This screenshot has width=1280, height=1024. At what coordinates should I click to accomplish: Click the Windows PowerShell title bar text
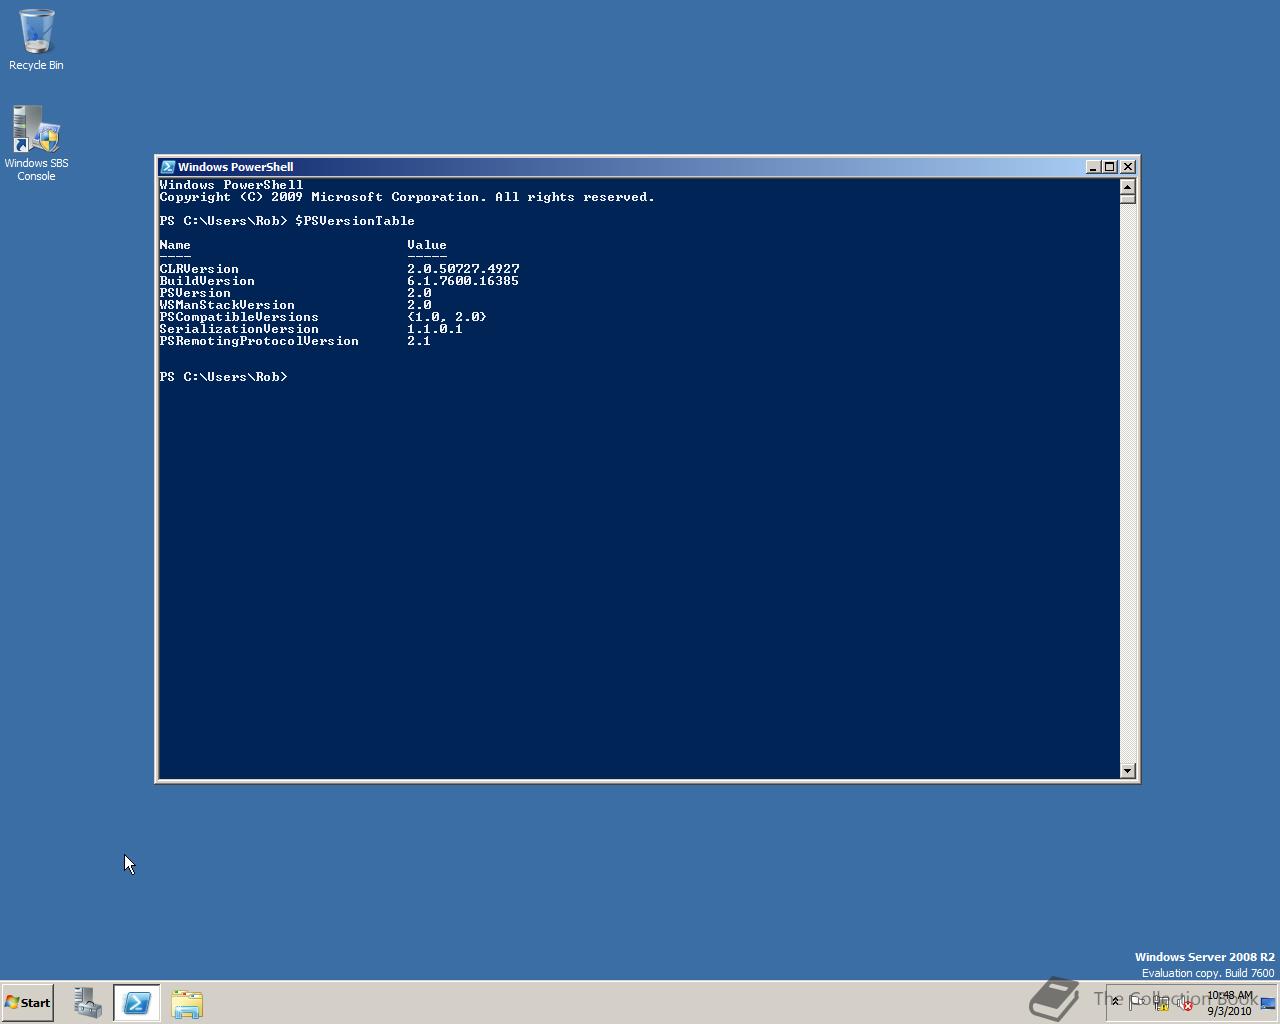236,167
